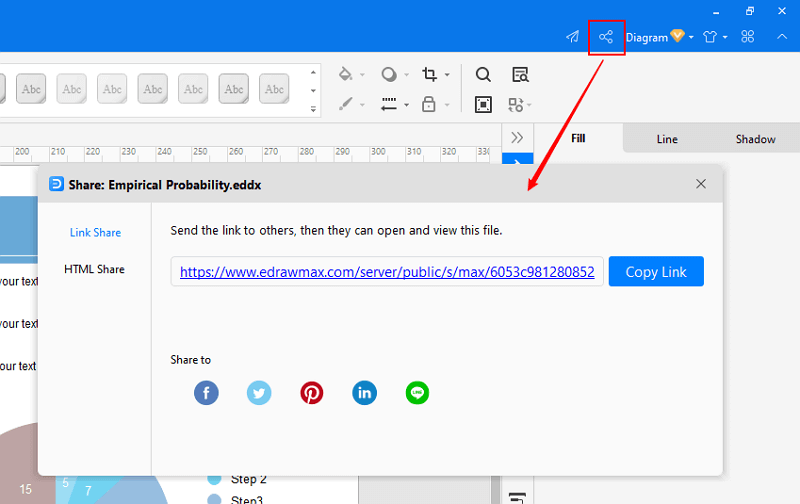The height and width of the screenshot is (504, 800).
Task: Collapse the right panel with double chevron
Action: tap(517, 138)
